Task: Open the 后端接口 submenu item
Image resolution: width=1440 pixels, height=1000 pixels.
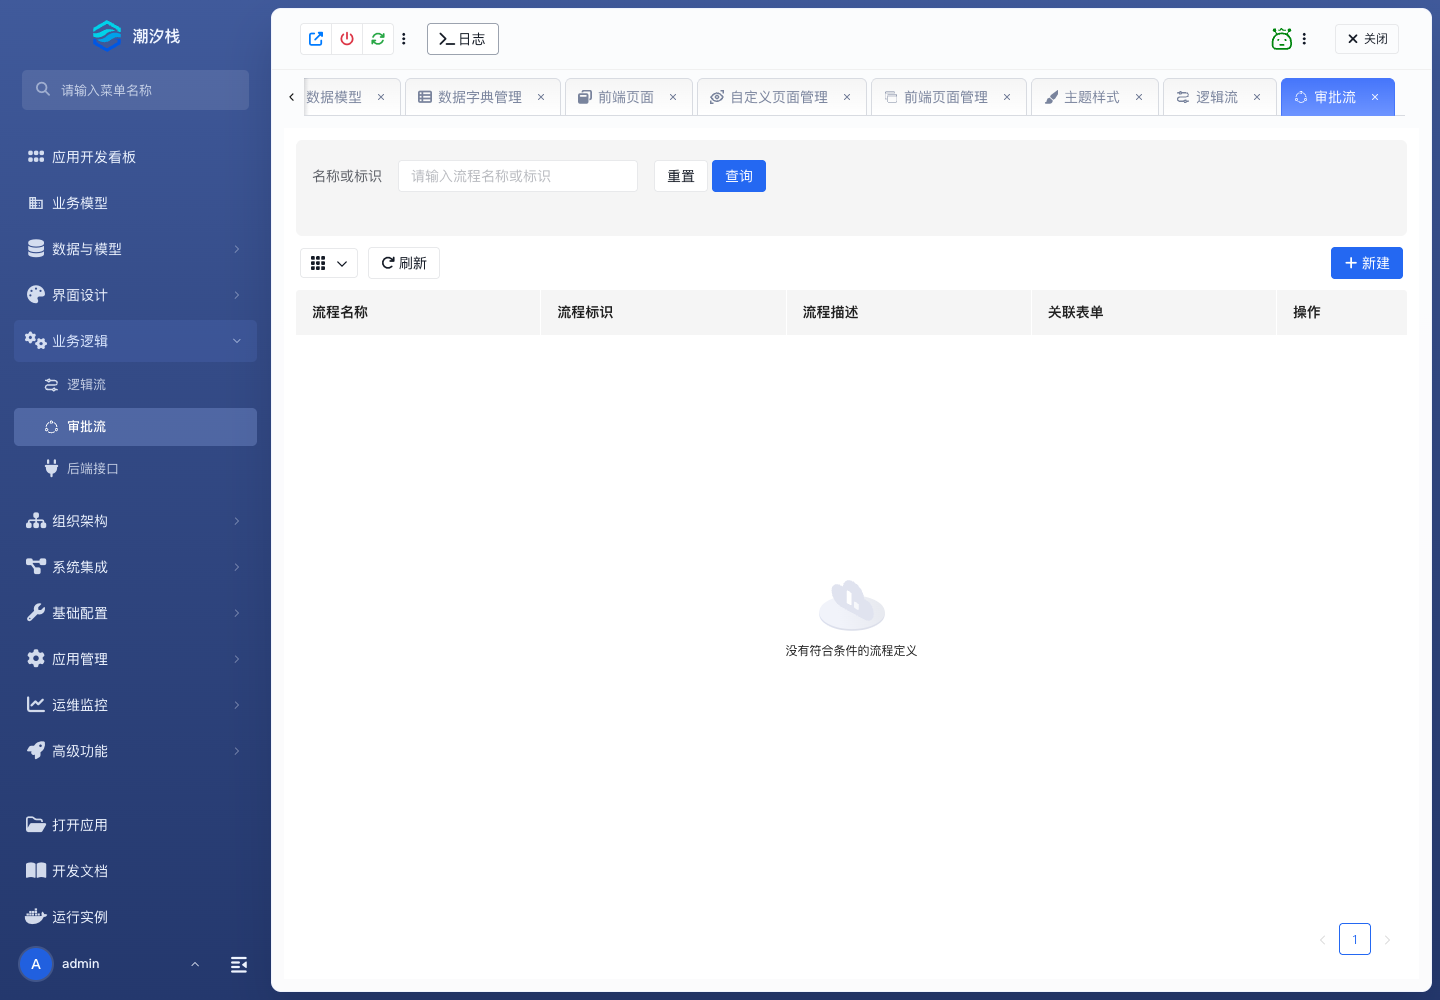Action: 135,469
